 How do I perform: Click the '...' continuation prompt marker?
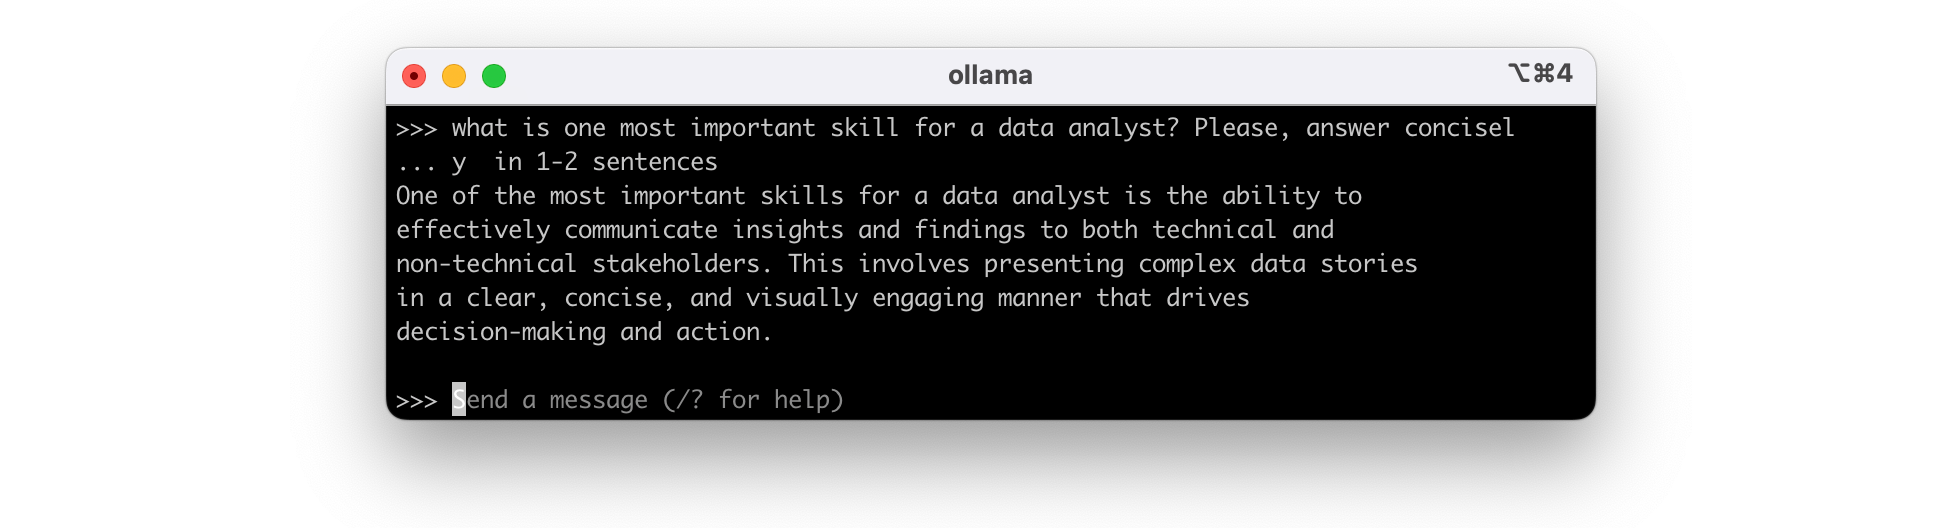click(416, 163)
